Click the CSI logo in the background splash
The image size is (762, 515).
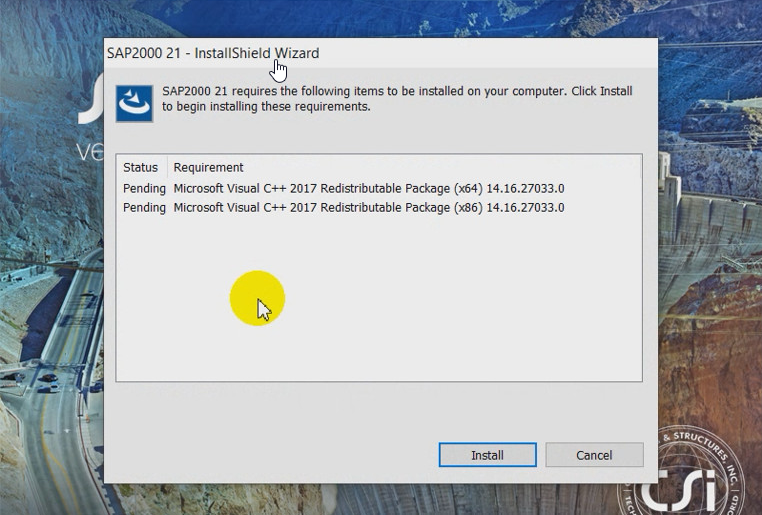(x=683, y=471)
